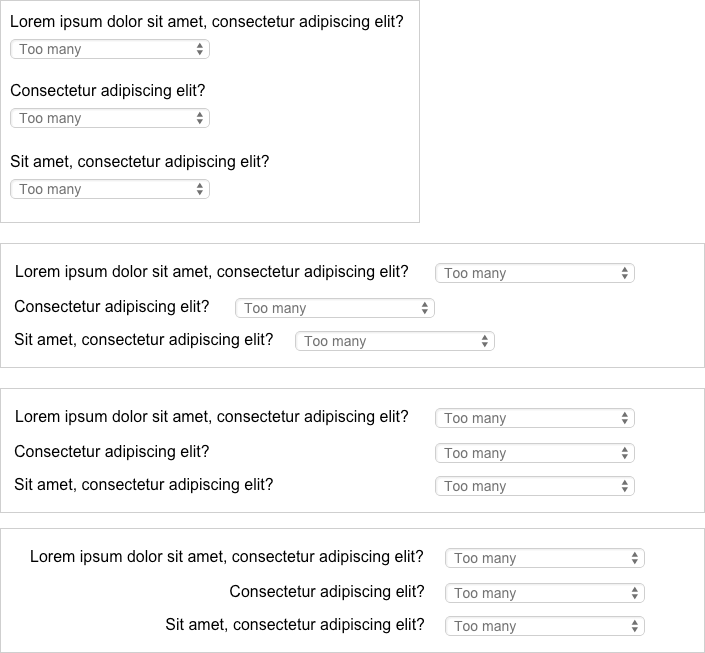Viewport: 705px width, 653px height.
Task: Open 'Consectetur adipiscing elit?' dropdown in the third form
Action: coord(535,453)
